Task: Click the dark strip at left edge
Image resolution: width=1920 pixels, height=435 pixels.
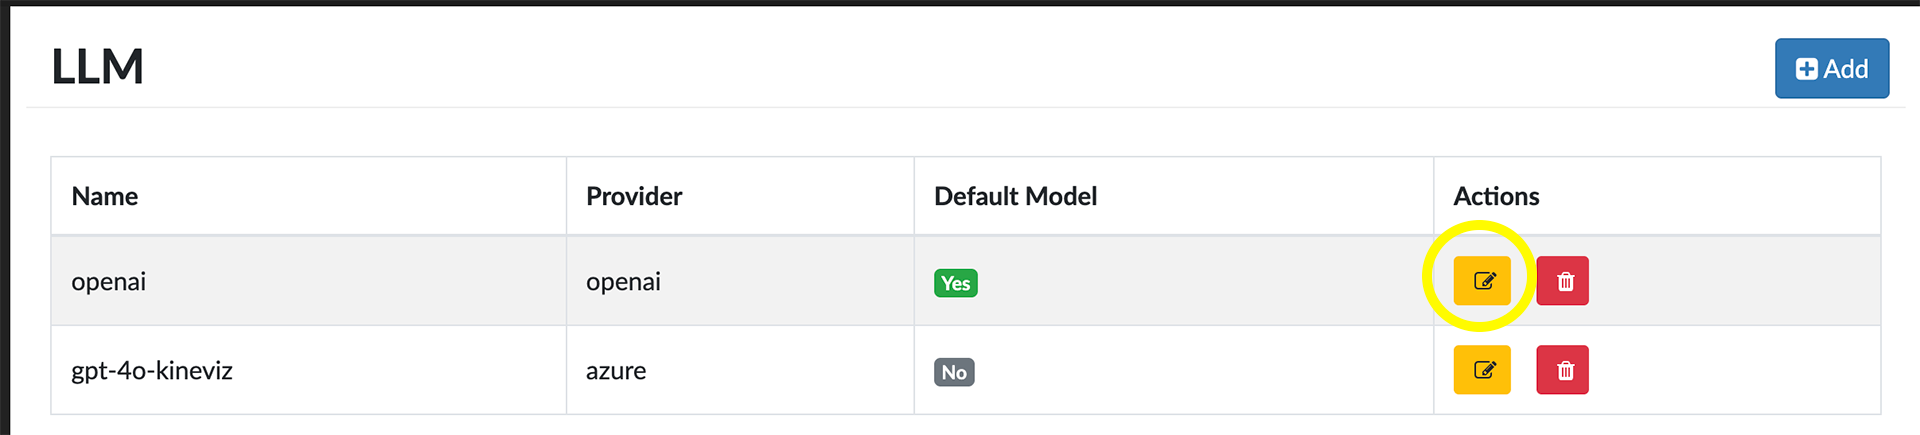Action: [4, 220]
